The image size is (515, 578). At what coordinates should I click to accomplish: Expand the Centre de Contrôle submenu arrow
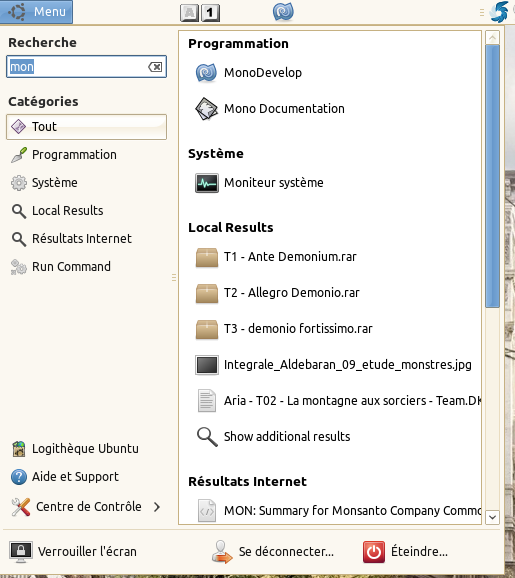pyautogui.click(x=157, y=507)
